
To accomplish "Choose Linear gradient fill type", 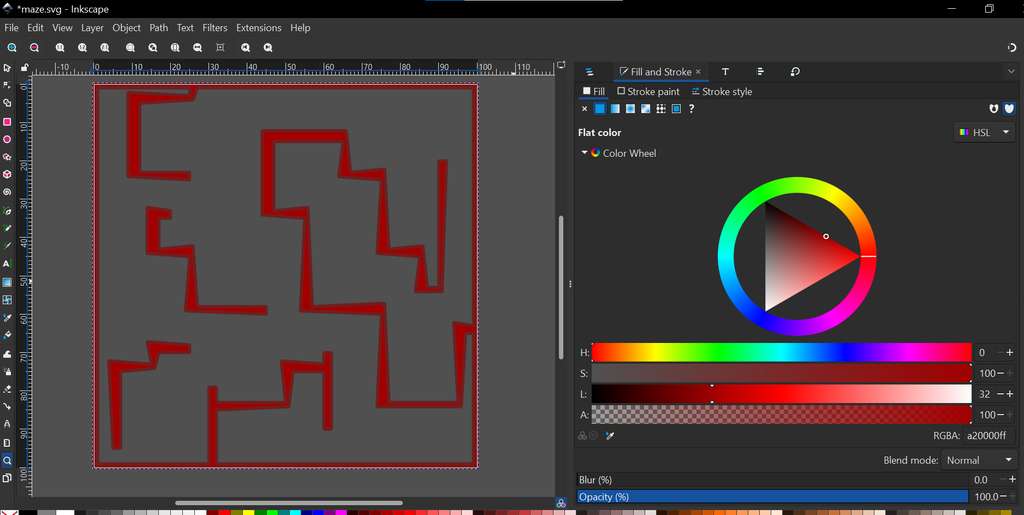I will click(615, 109).
